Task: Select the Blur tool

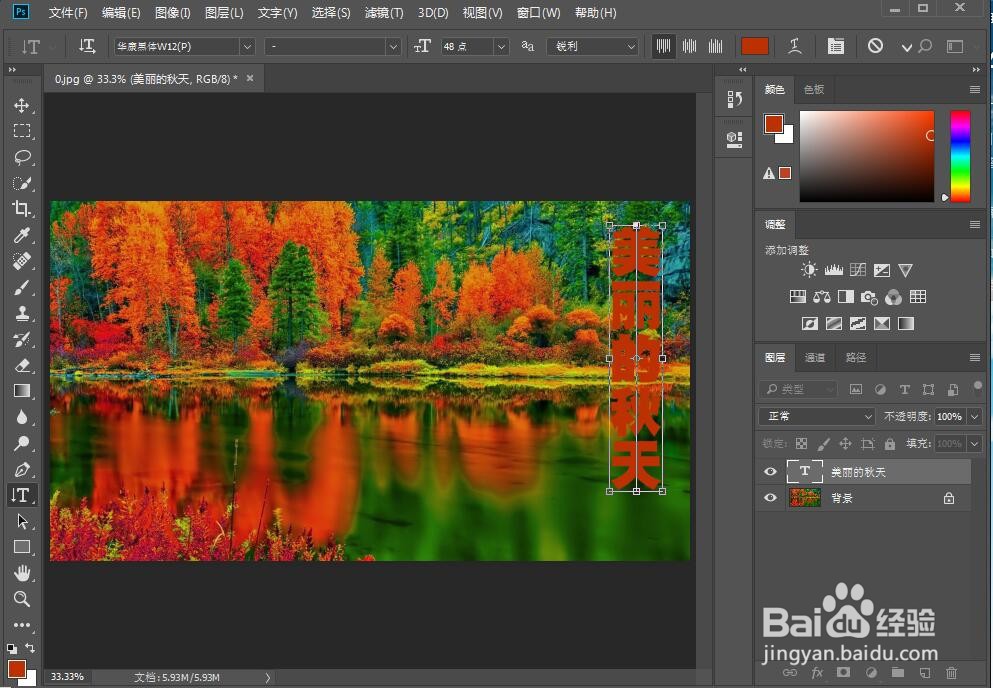Action: click(22, 417)
